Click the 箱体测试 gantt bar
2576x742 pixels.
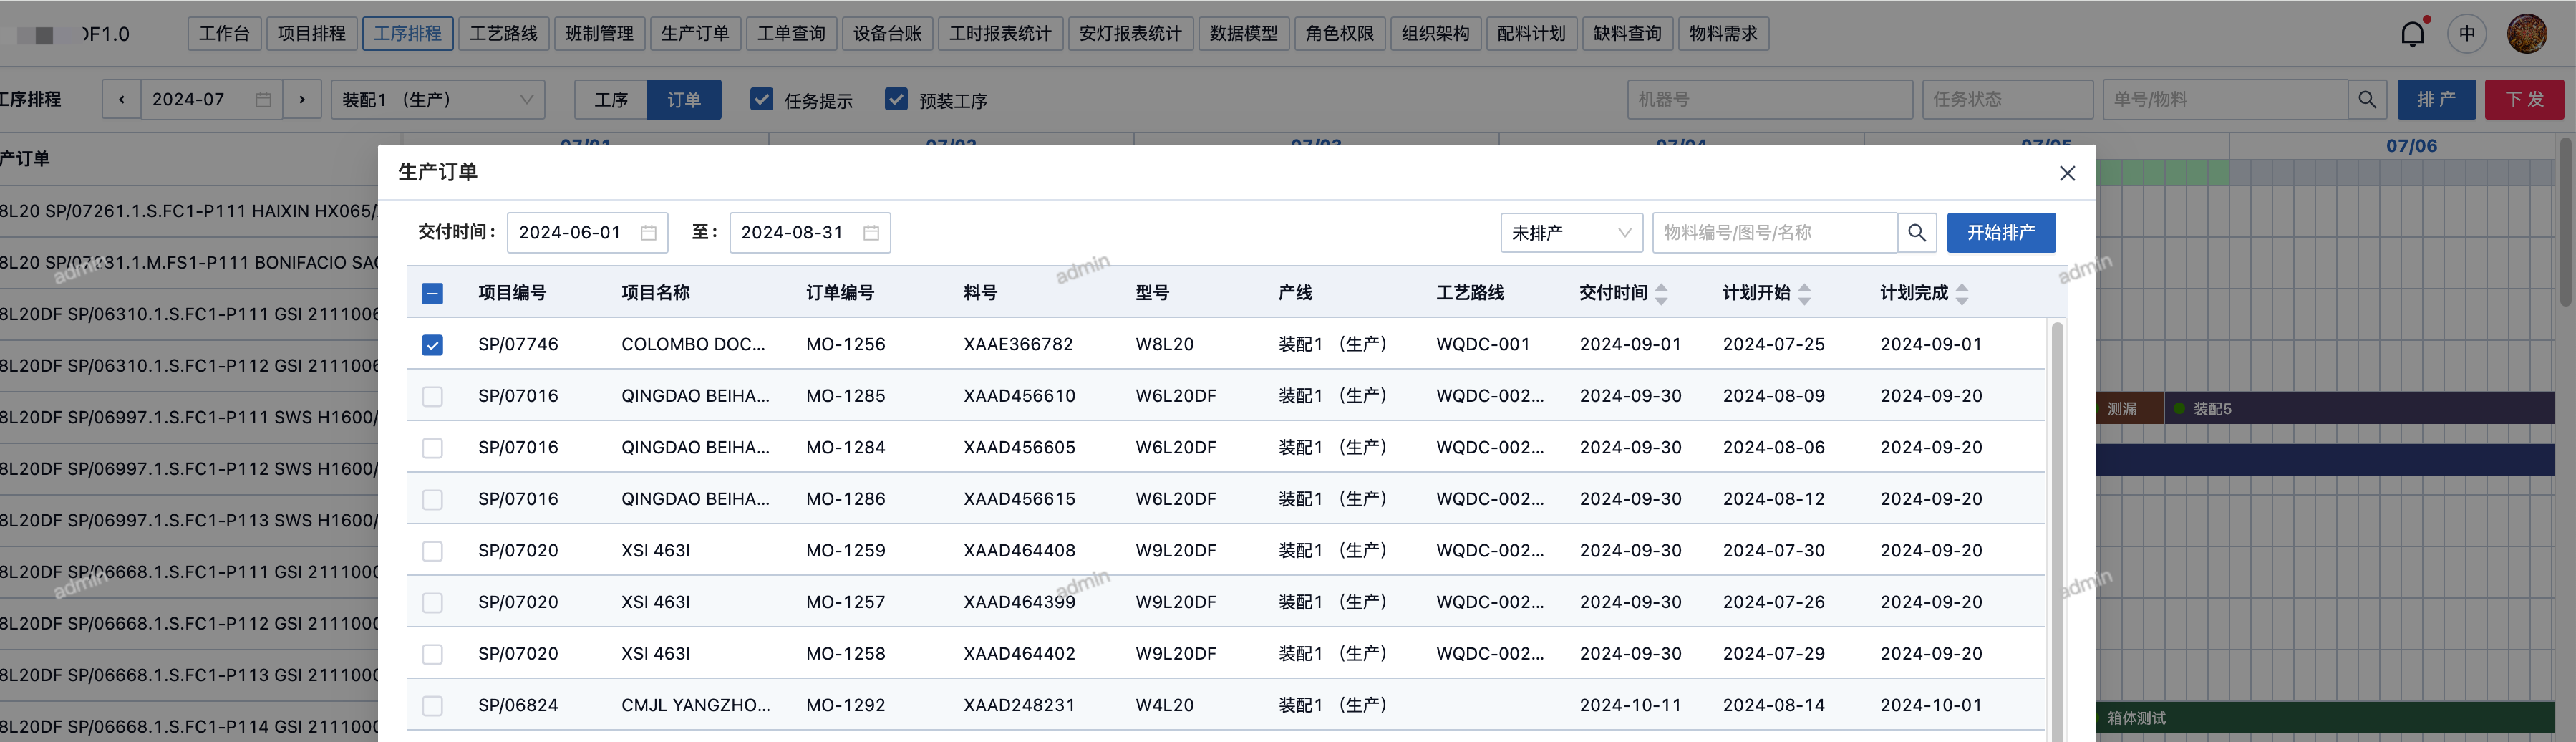coord(2325,717)
